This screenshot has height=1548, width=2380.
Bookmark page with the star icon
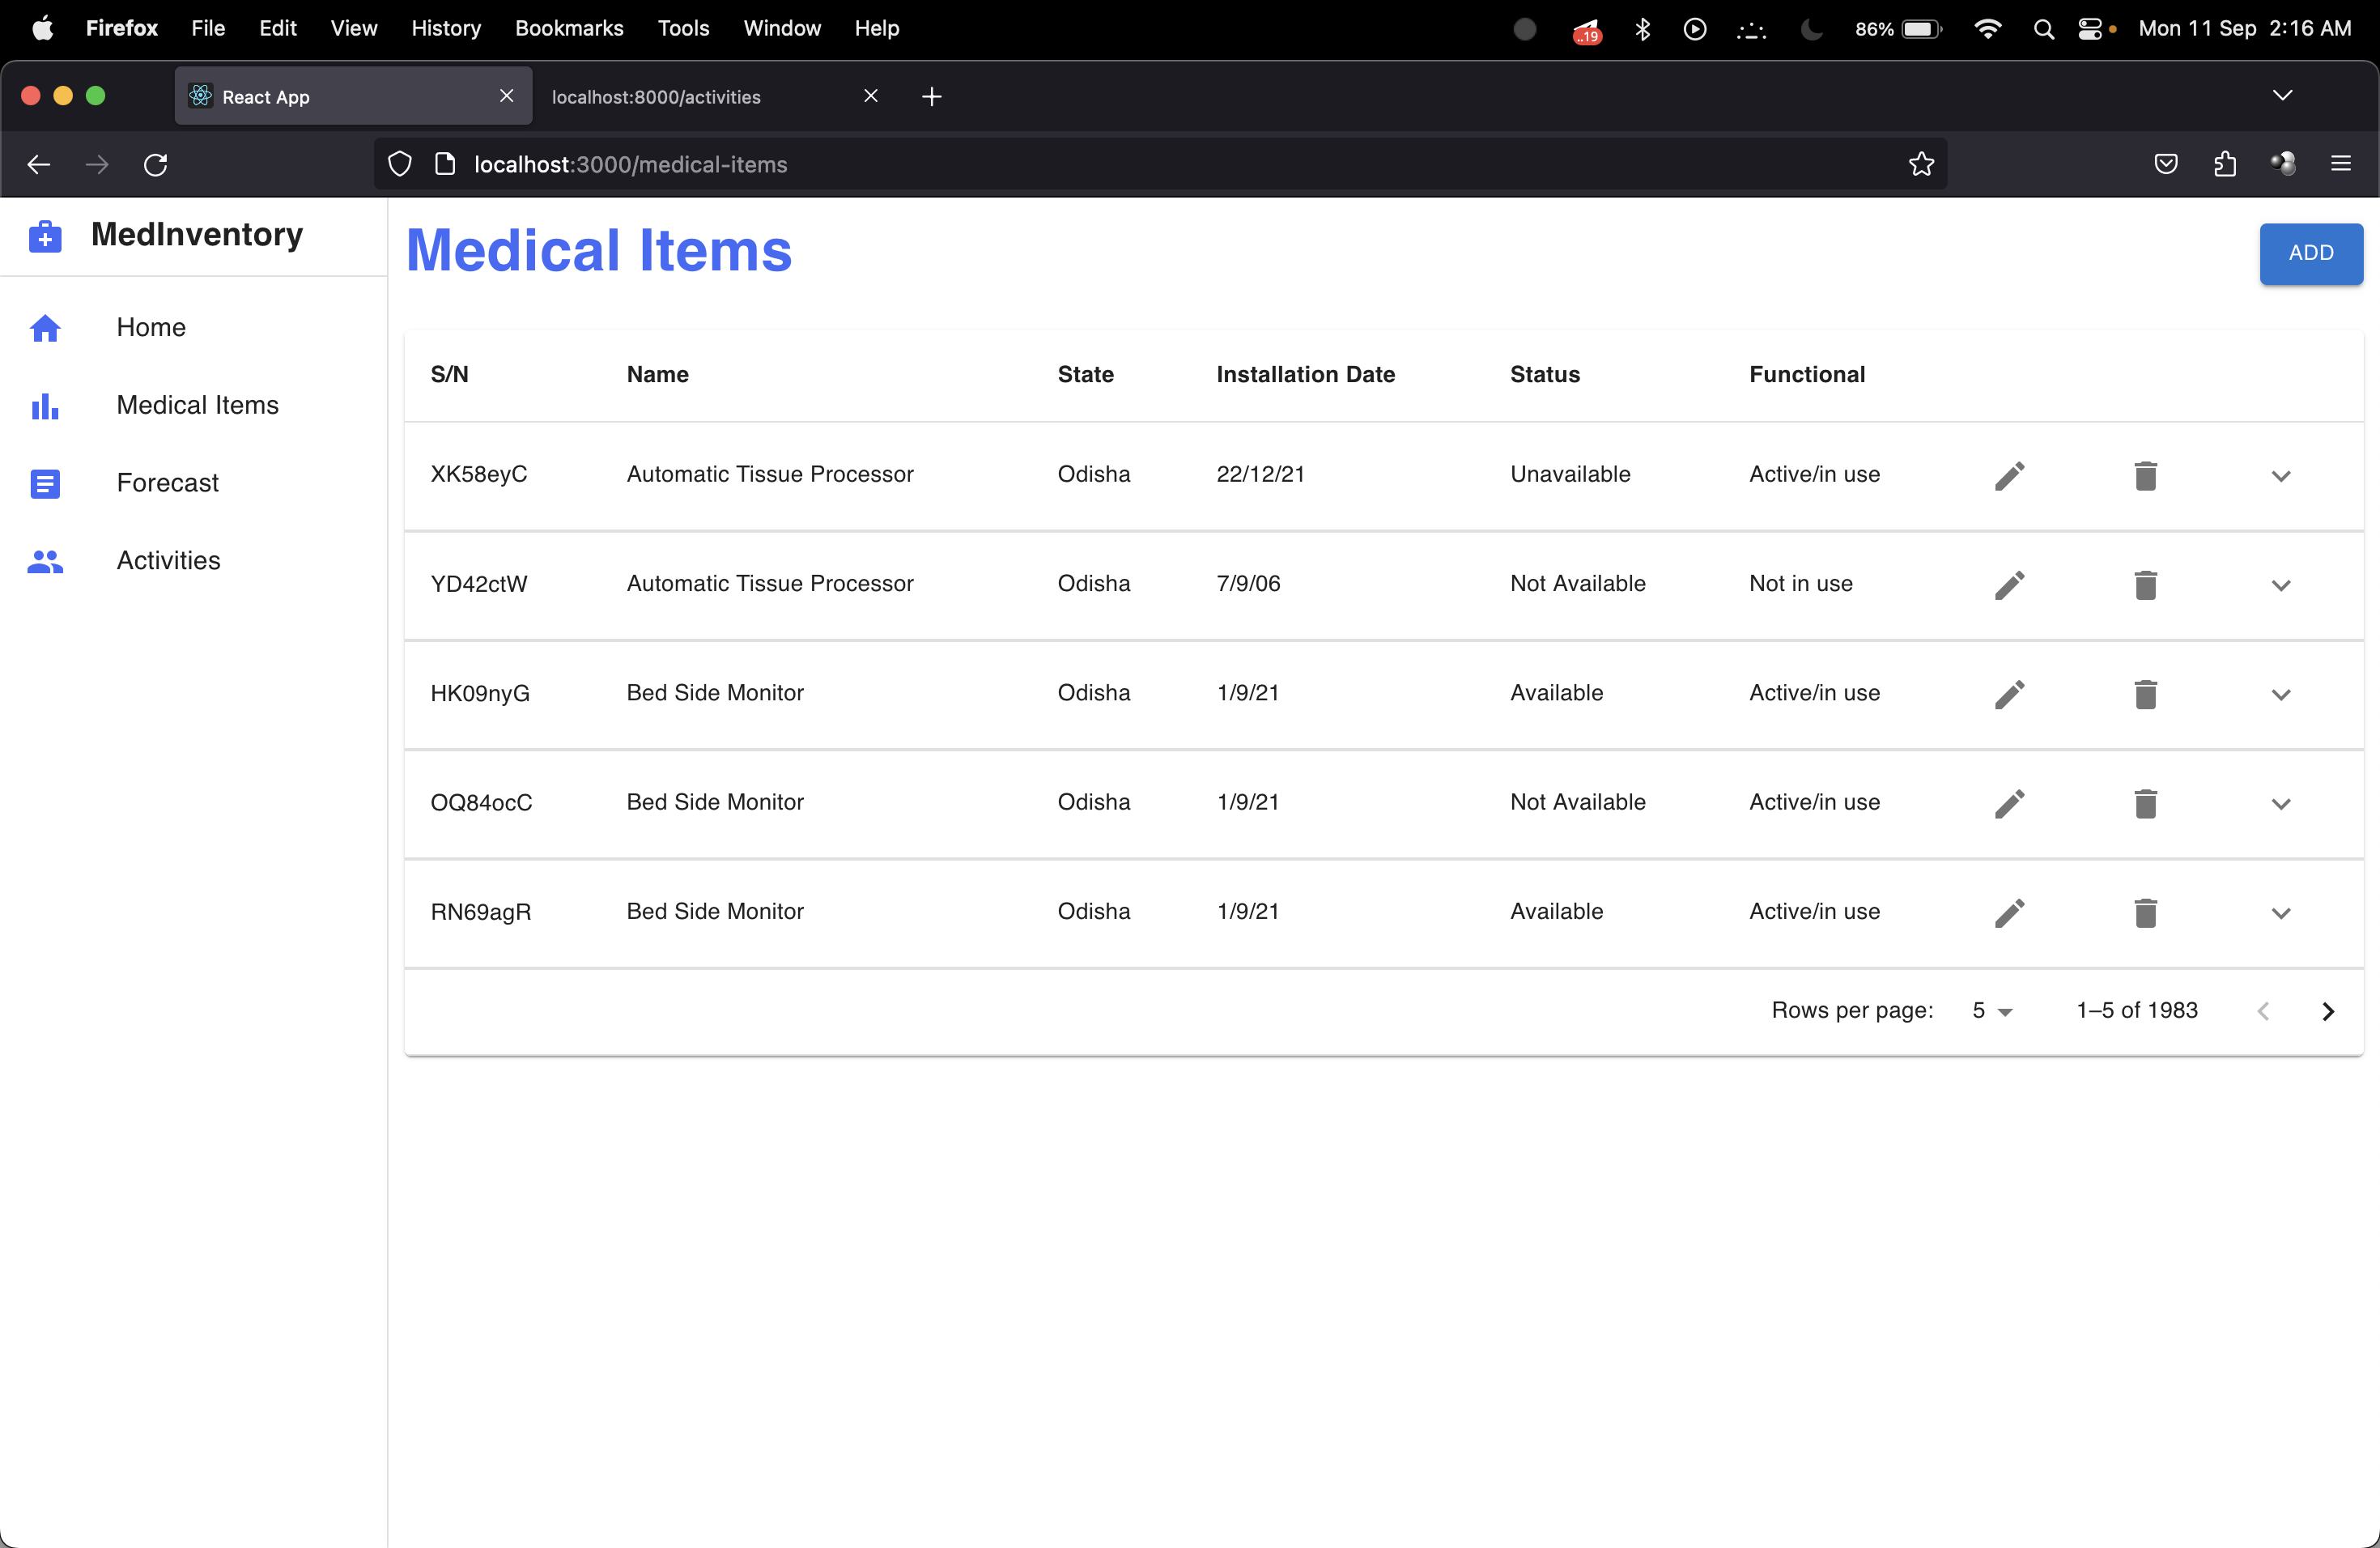[x=1920, y=164]
